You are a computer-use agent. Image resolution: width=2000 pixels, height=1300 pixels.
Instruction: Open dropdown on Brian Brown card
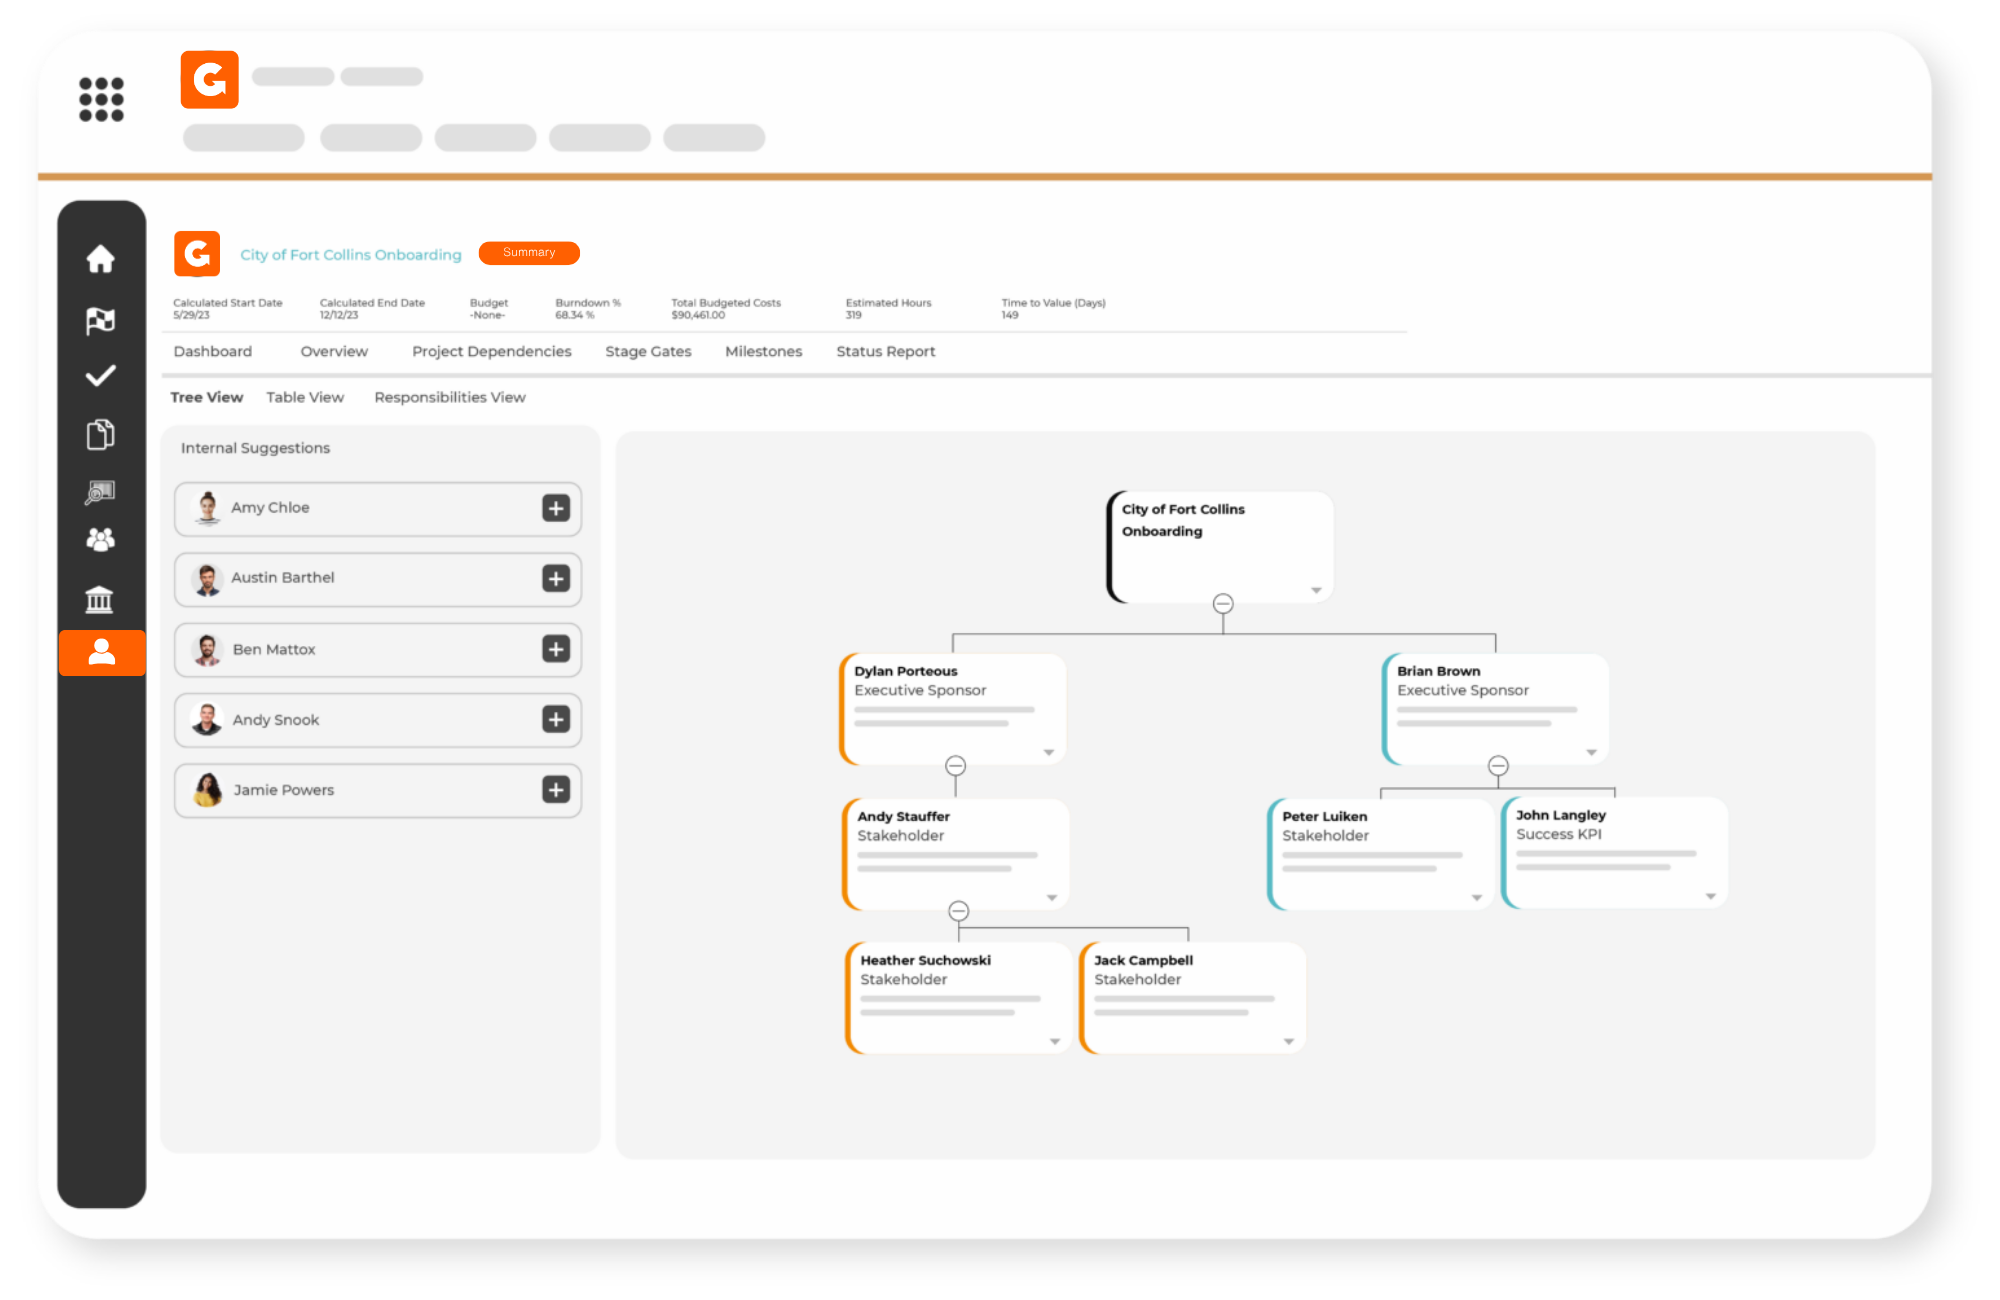coord(1591,752)
